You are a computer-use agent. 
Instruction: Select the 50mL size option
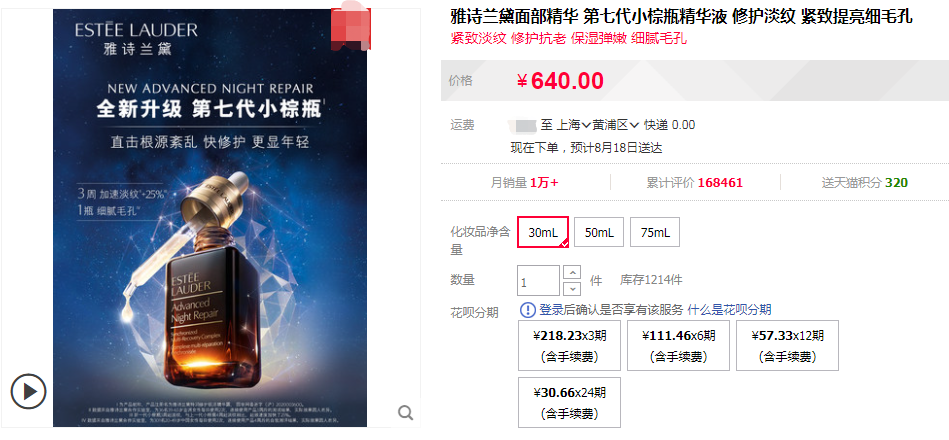click(599, 232)
